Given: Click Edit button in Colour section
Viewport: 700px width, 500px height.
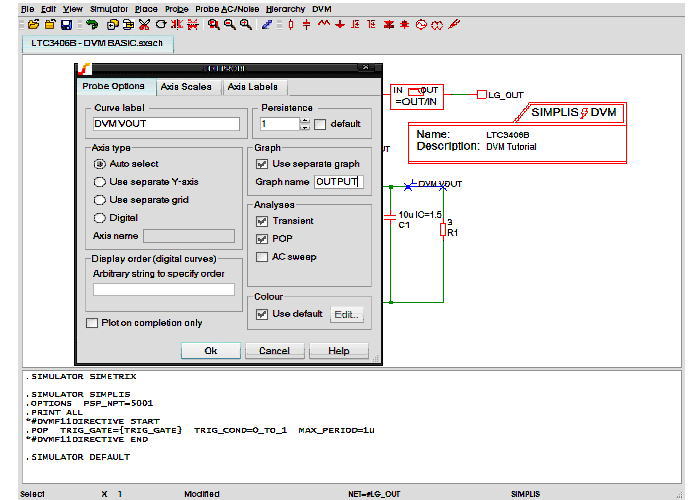Looking at the screenshot, I should pyautogui.click(x=347, y=314).
